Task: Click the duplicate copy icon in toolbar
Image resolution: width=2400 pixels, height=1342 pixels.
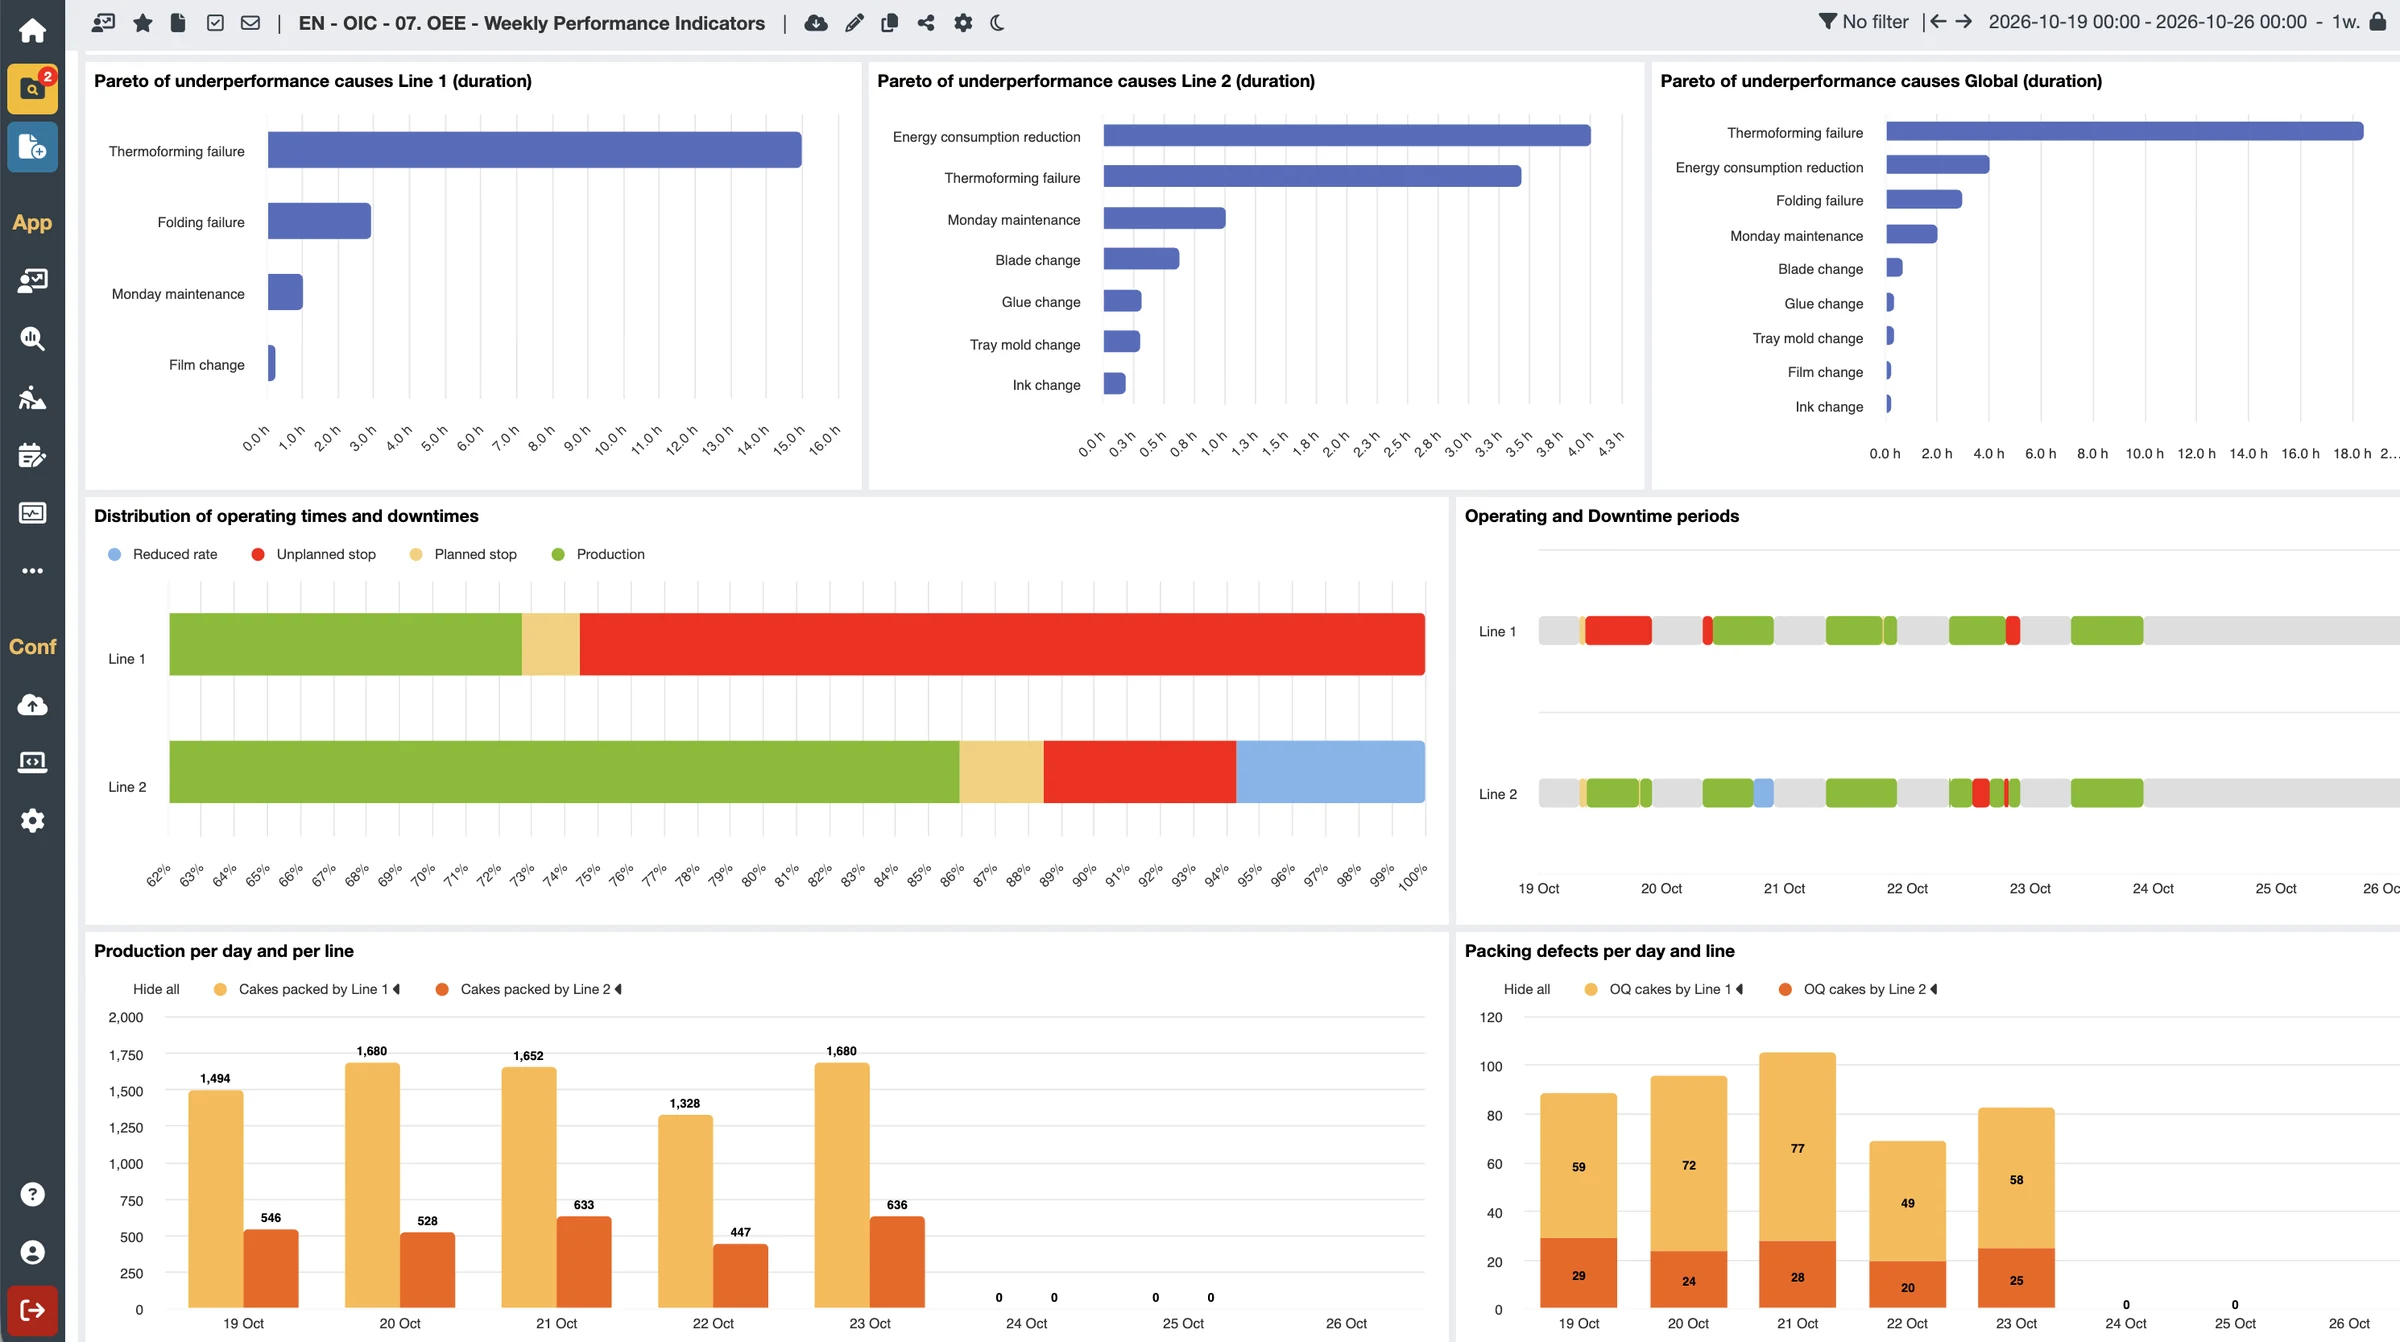Action: pyautogui.click(x=889, y=22)
